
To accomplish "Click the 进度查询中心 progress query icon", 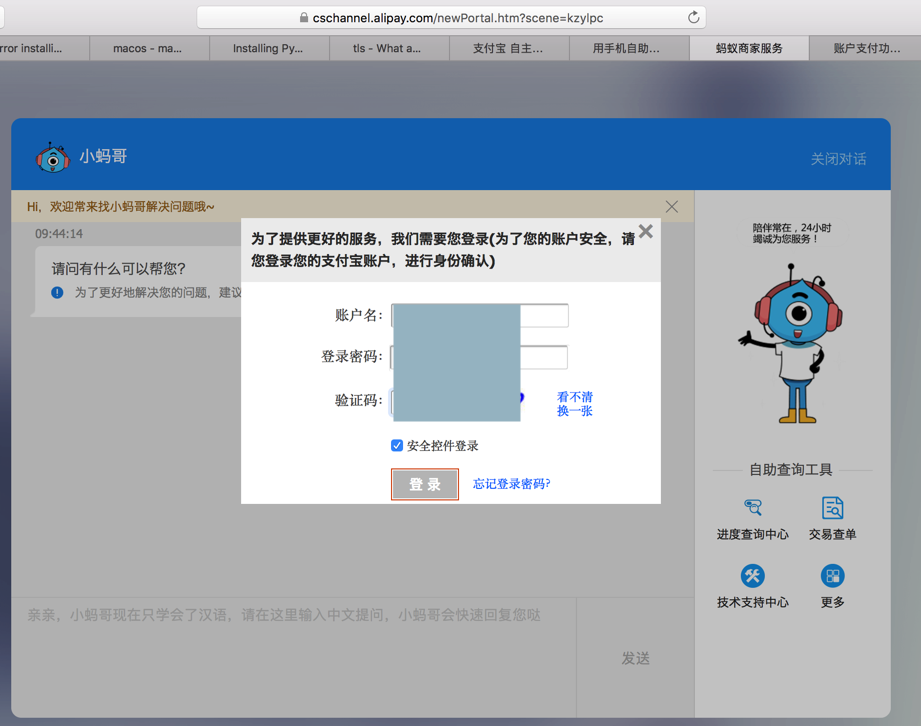I will [x=752, y=508].
